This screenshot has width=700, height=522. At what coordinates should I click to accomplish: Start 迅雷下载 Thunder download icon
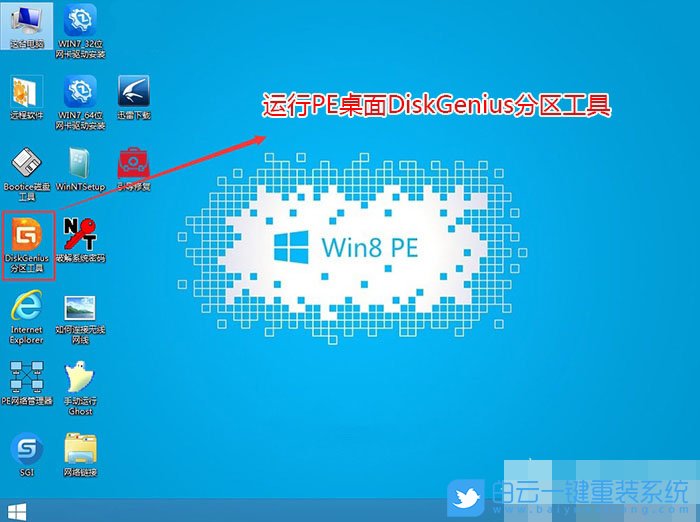(133, 93)
